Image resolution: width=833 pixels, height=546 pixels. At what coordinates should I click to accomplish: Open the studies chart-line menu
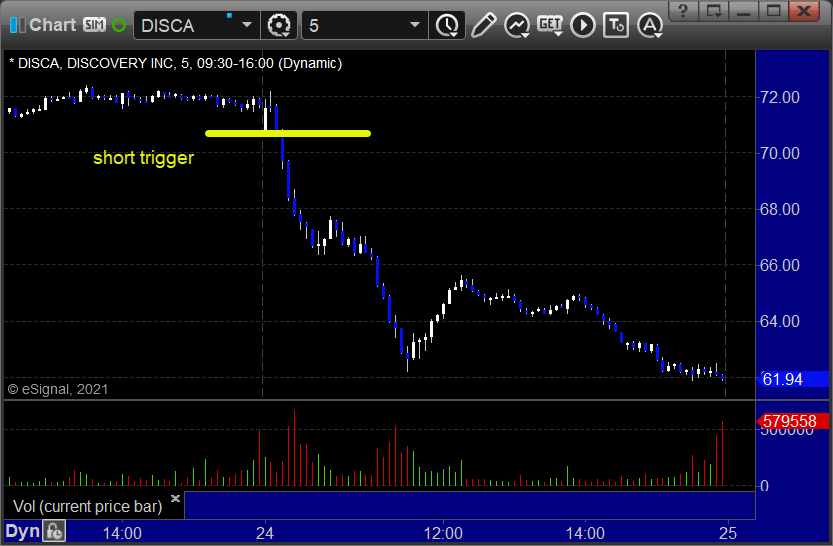[x=517, y=25]
